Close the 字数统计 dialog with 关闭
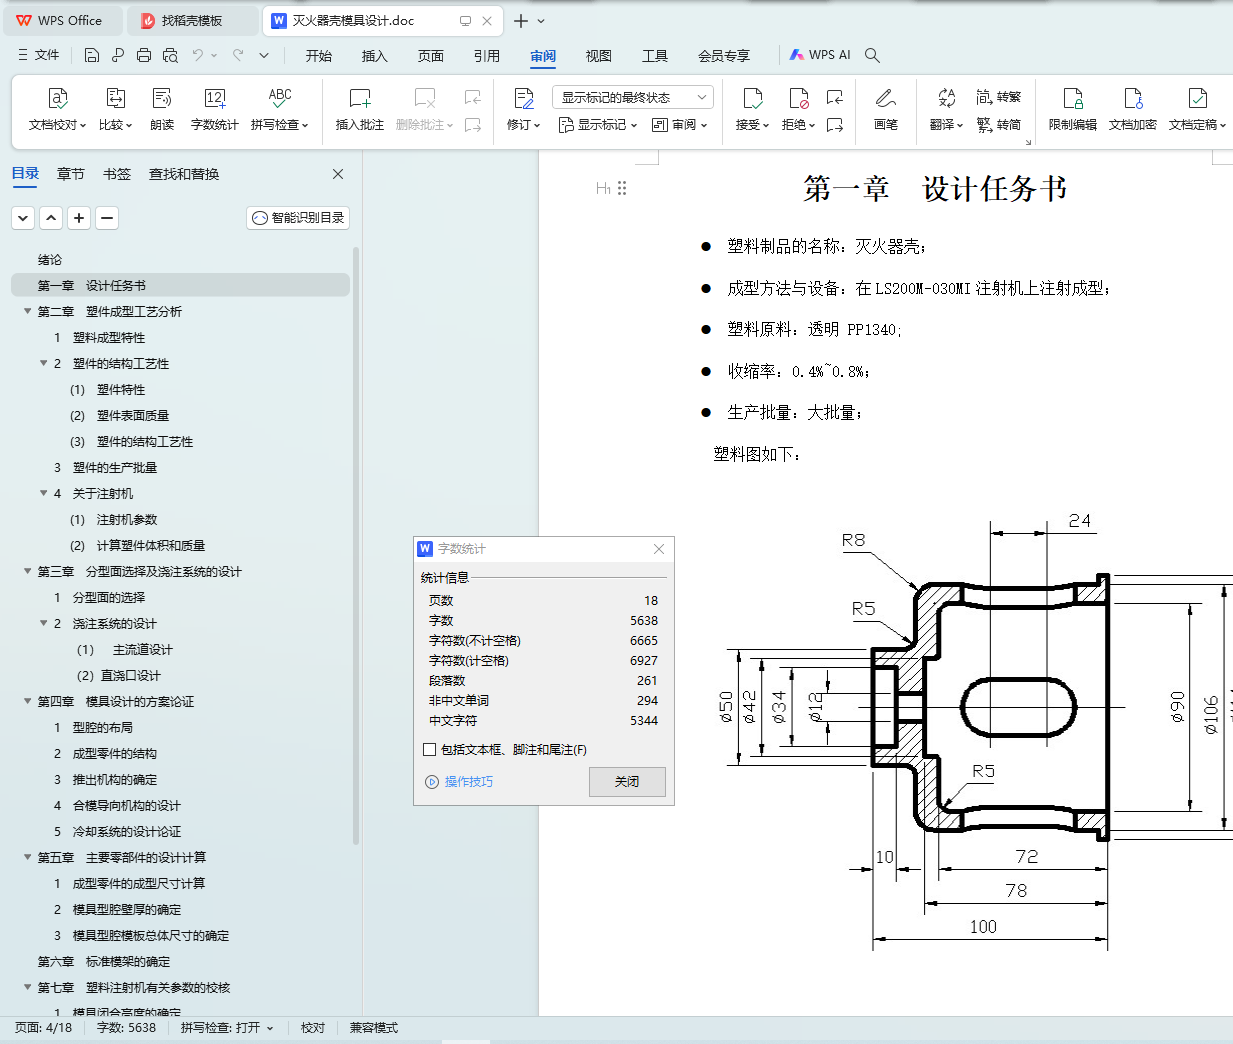This screenshot has height=1044, width=1233. tap(627, 782)
